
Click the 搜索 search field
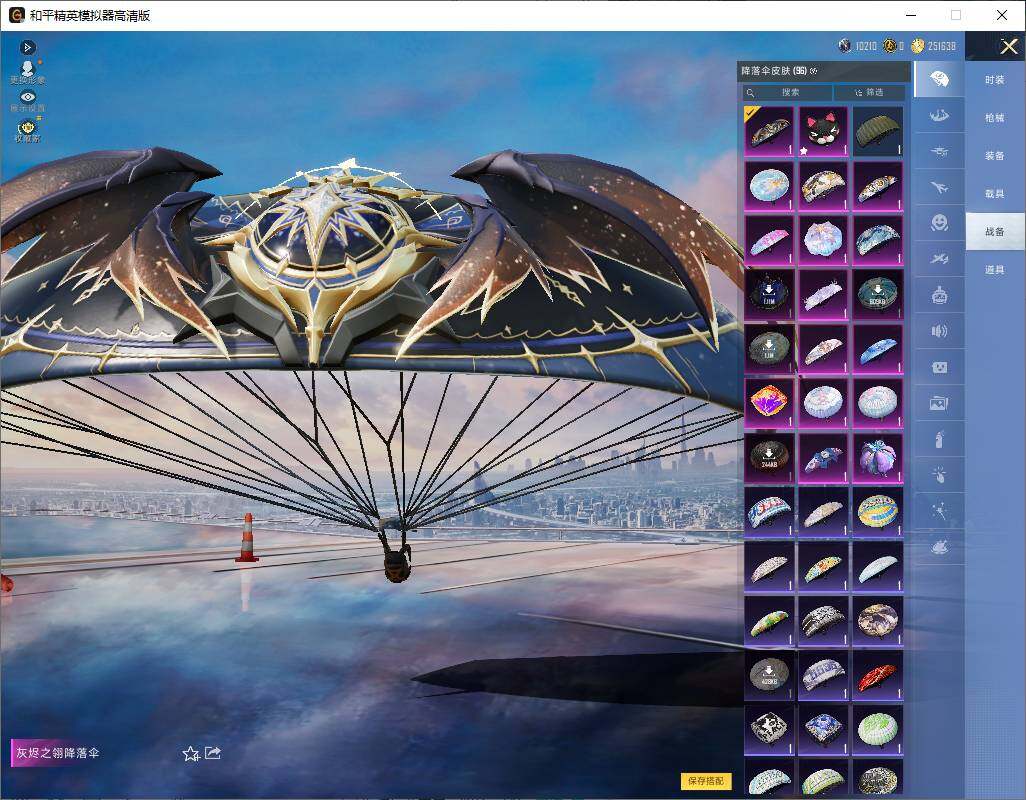coord(787,92)
